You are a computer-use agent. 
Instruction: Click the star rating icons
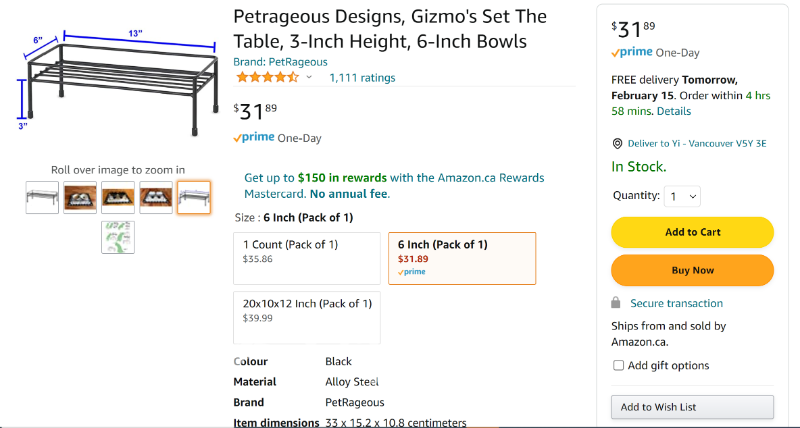(266, 77)
